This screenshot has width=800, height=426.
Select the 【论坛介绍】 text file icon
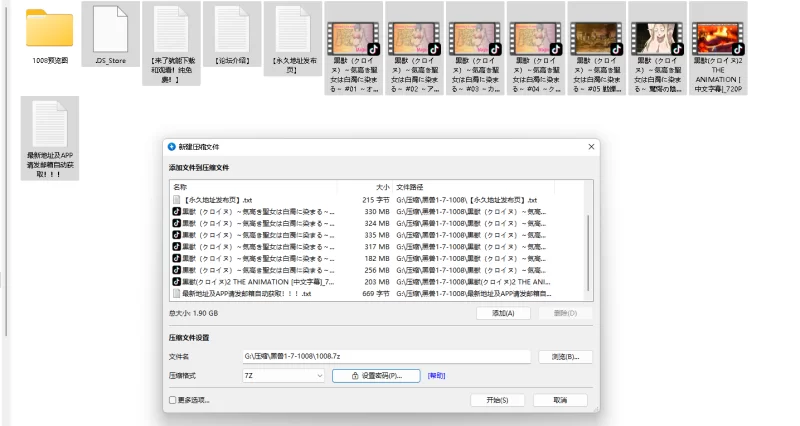click(232, 29)
